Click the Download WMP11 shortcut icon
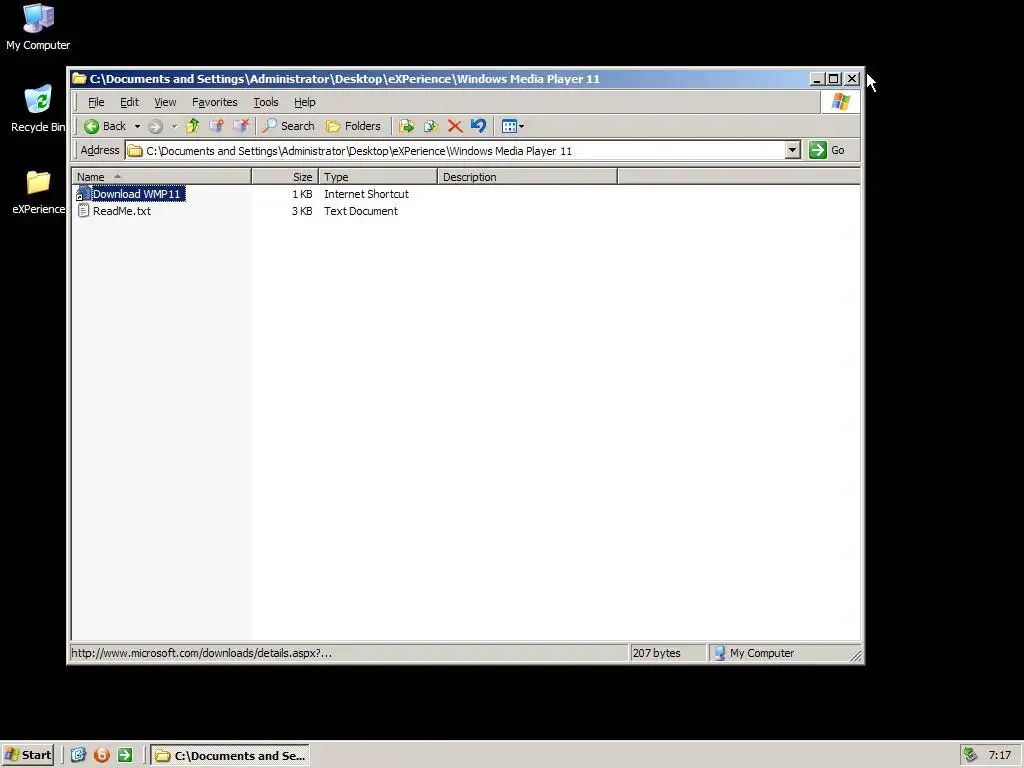 83,194
